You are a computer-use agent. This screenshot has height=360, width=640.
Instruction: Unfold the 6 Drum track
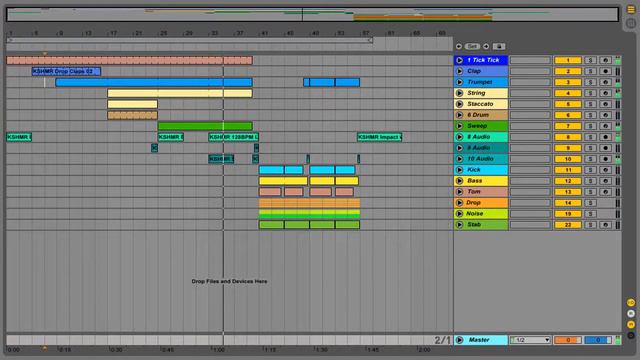[x=459, y=115]
